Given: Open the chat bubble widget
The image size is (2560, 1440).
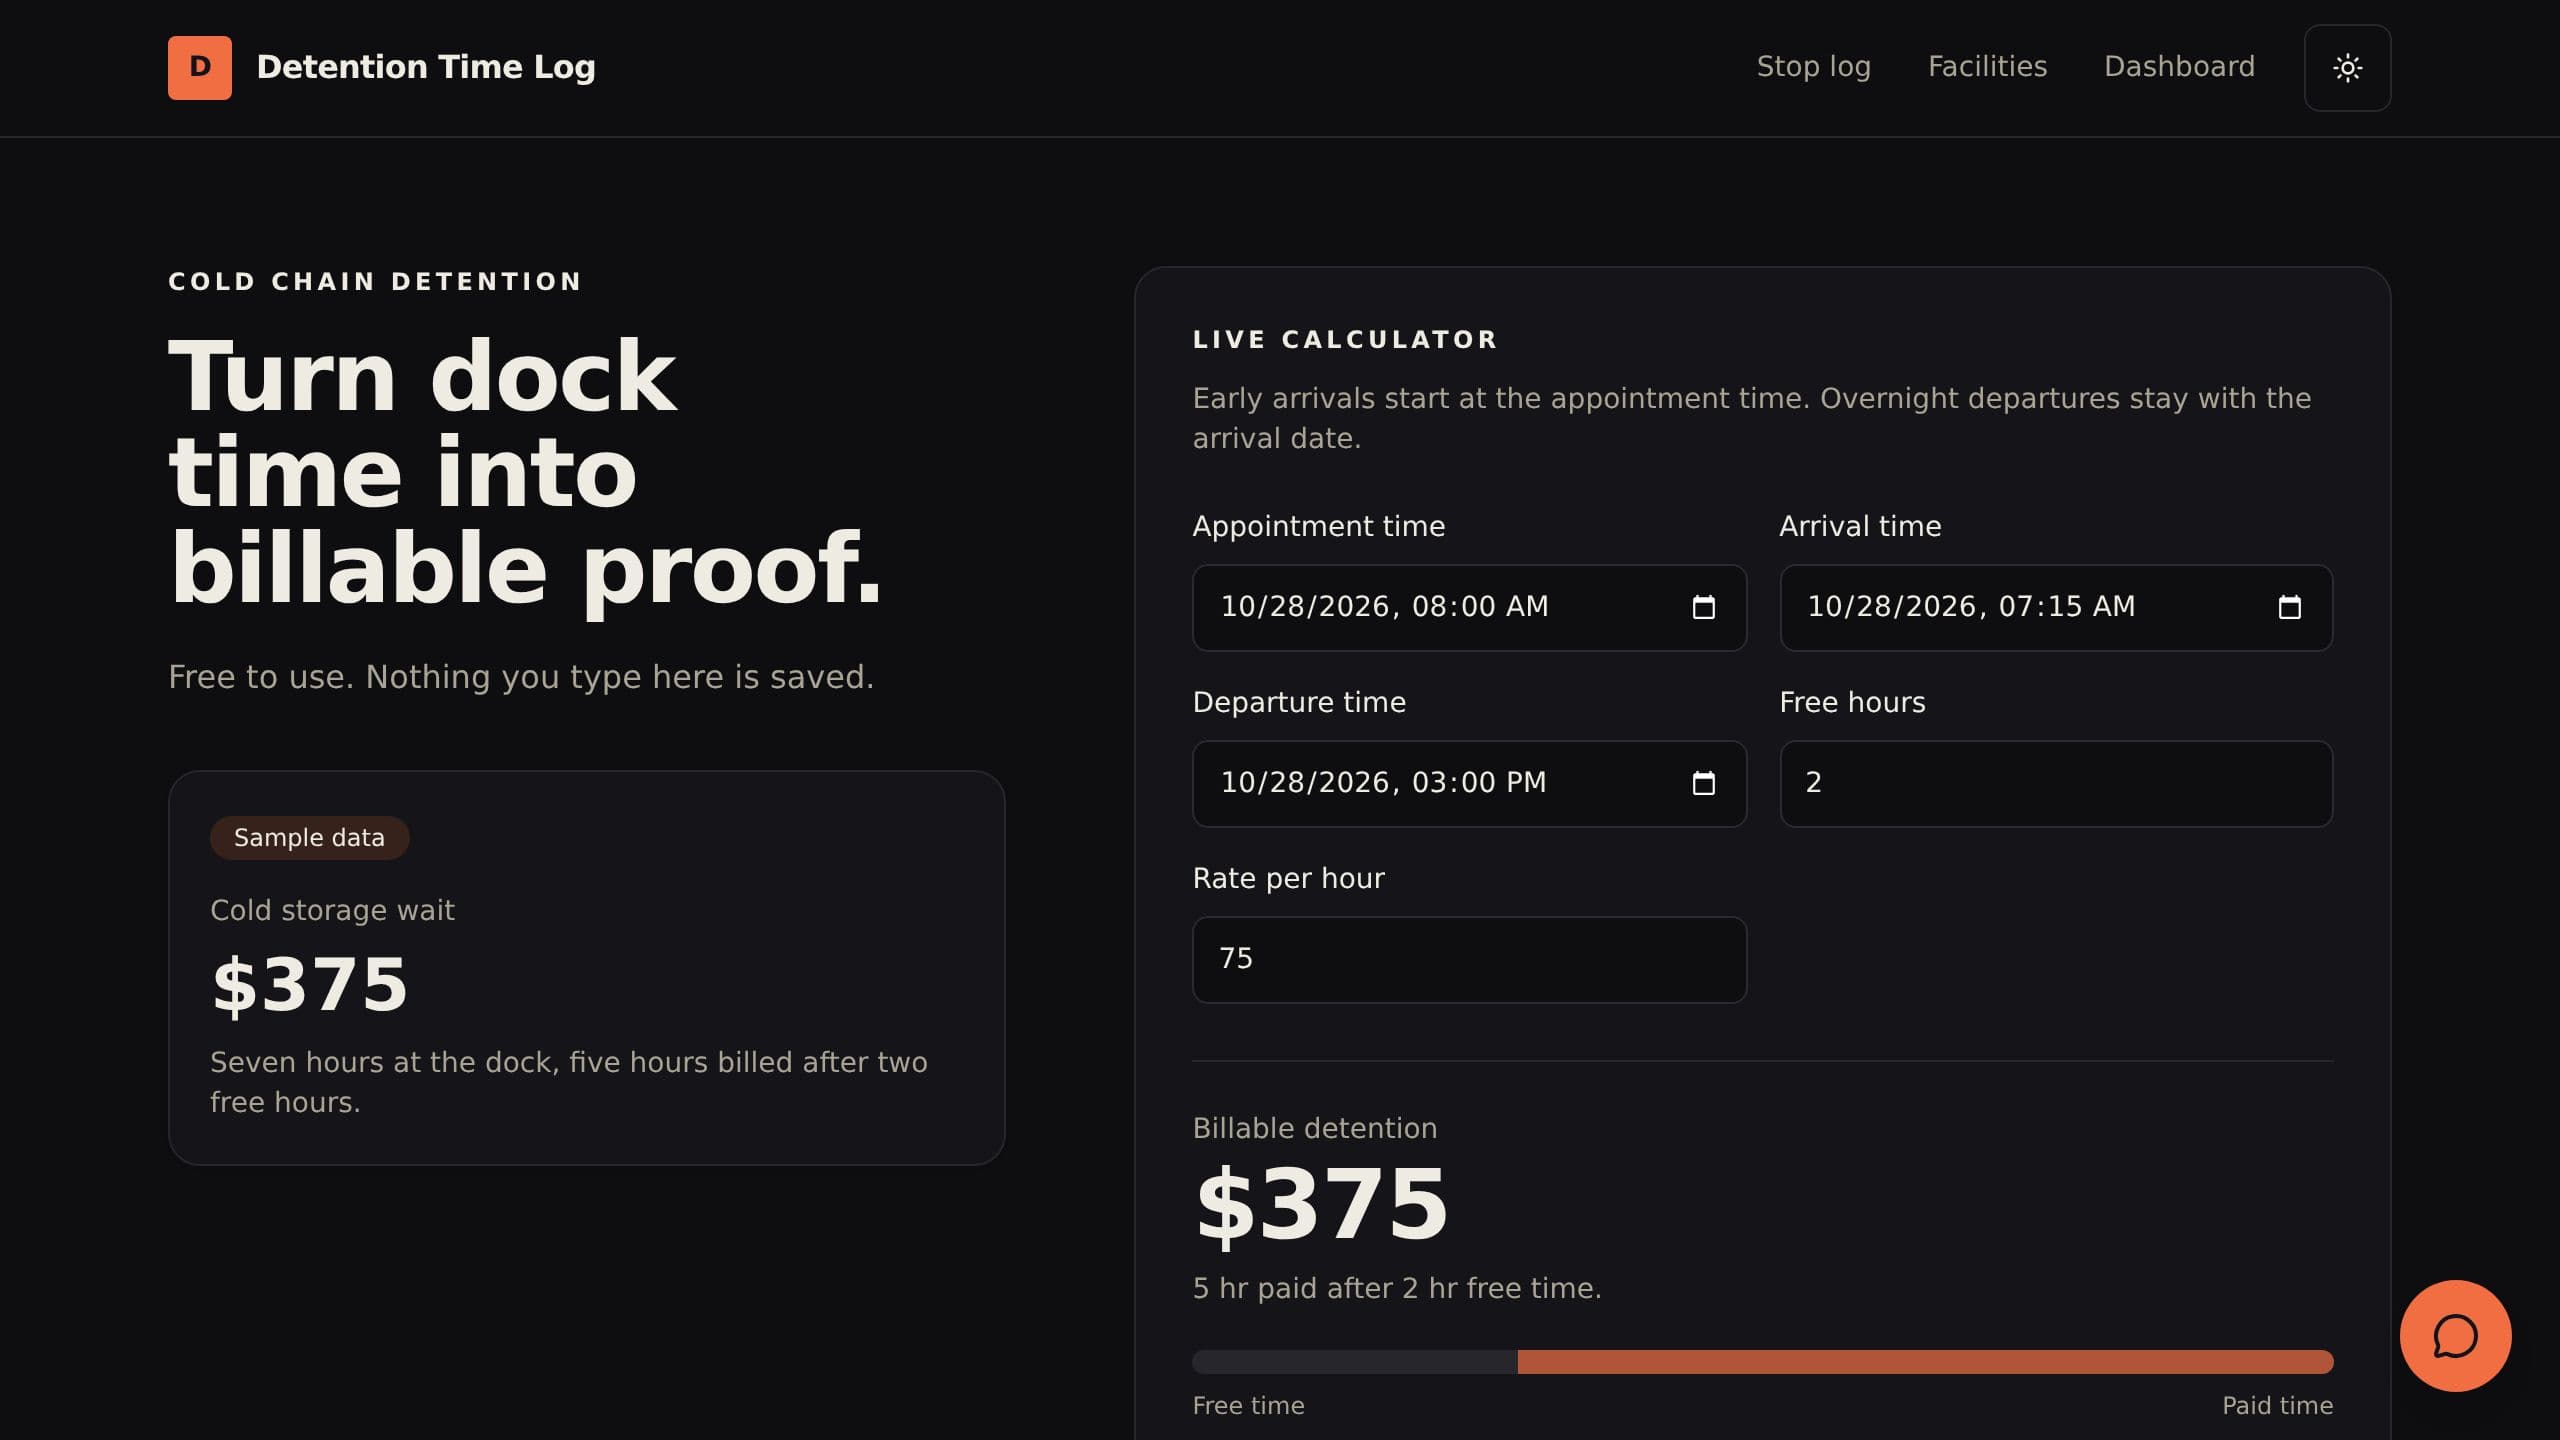Looking at the screenshot, I should (2455, 1336).
